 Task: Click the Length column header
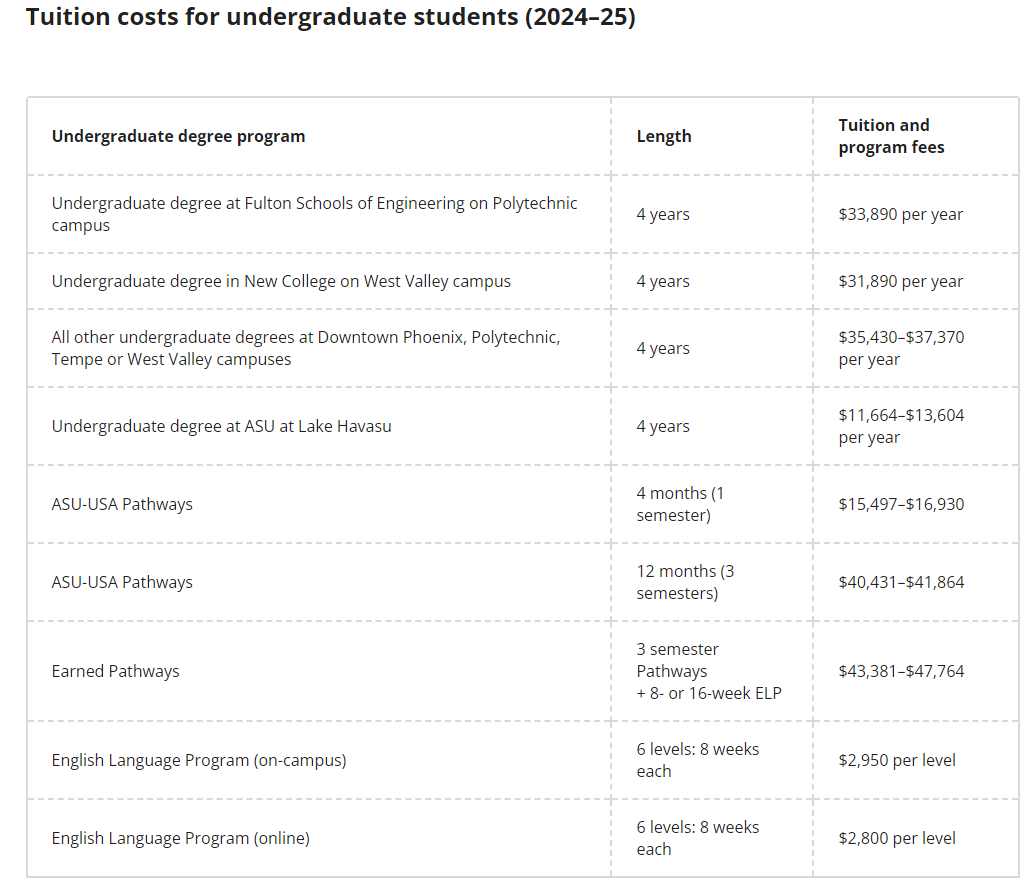pos(664,136)
